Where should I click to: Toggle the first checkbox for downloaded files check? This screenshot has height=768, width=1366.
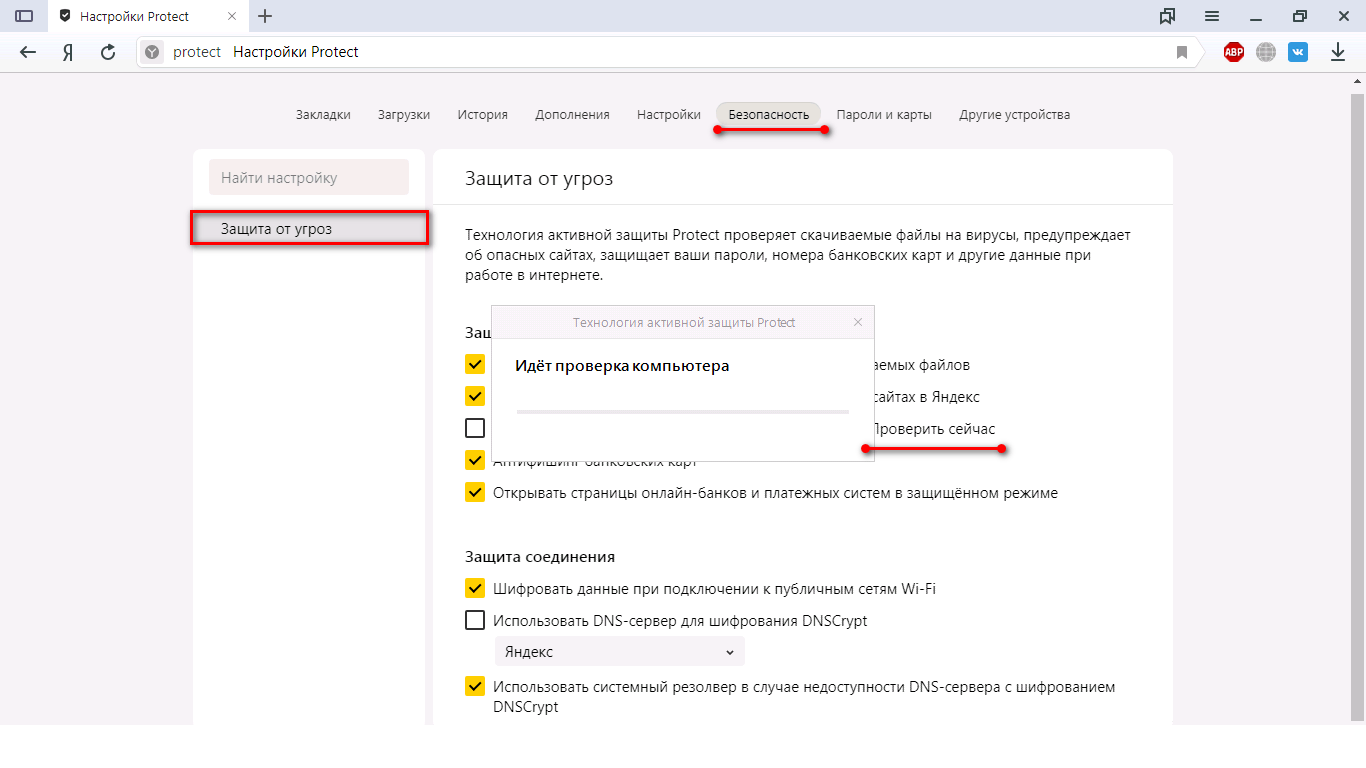pyautogui.click(x=475, y=364)
